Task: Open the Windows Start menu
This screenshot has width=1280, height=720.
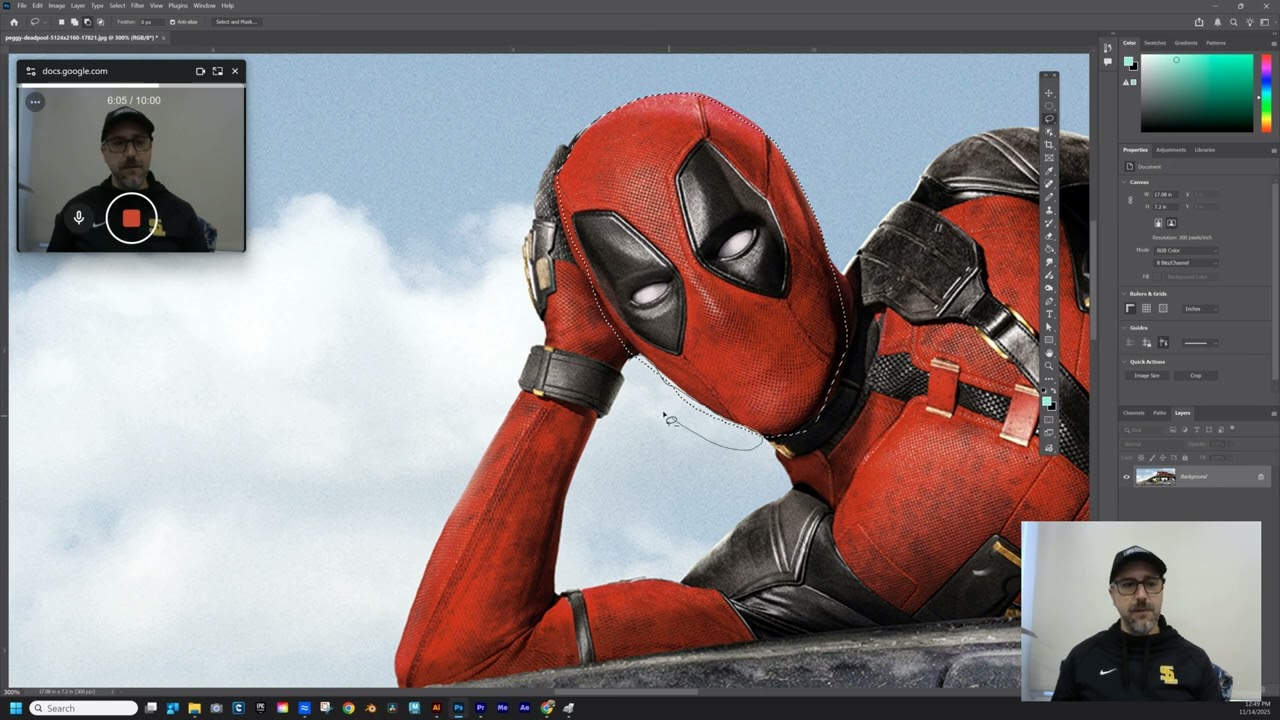Action: click(15, 708)
